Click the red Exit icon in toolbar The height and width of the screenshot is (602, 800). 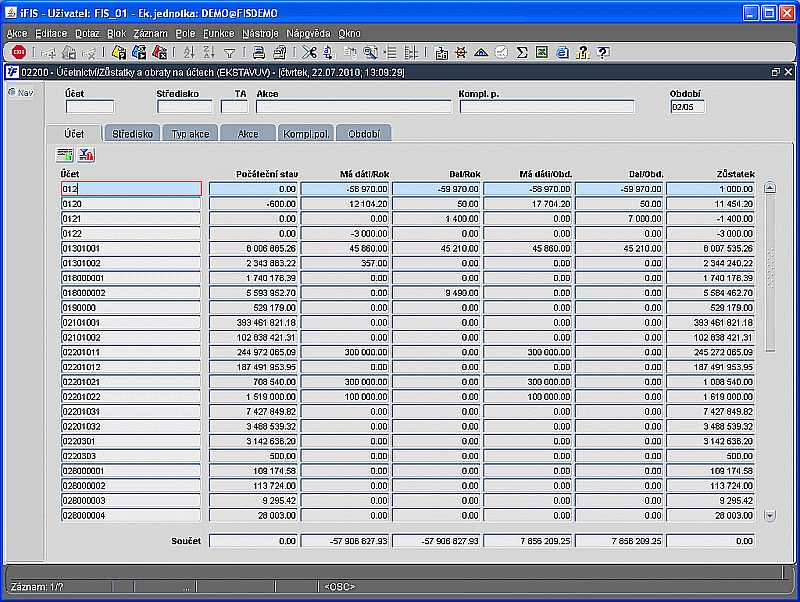(18, 53)
